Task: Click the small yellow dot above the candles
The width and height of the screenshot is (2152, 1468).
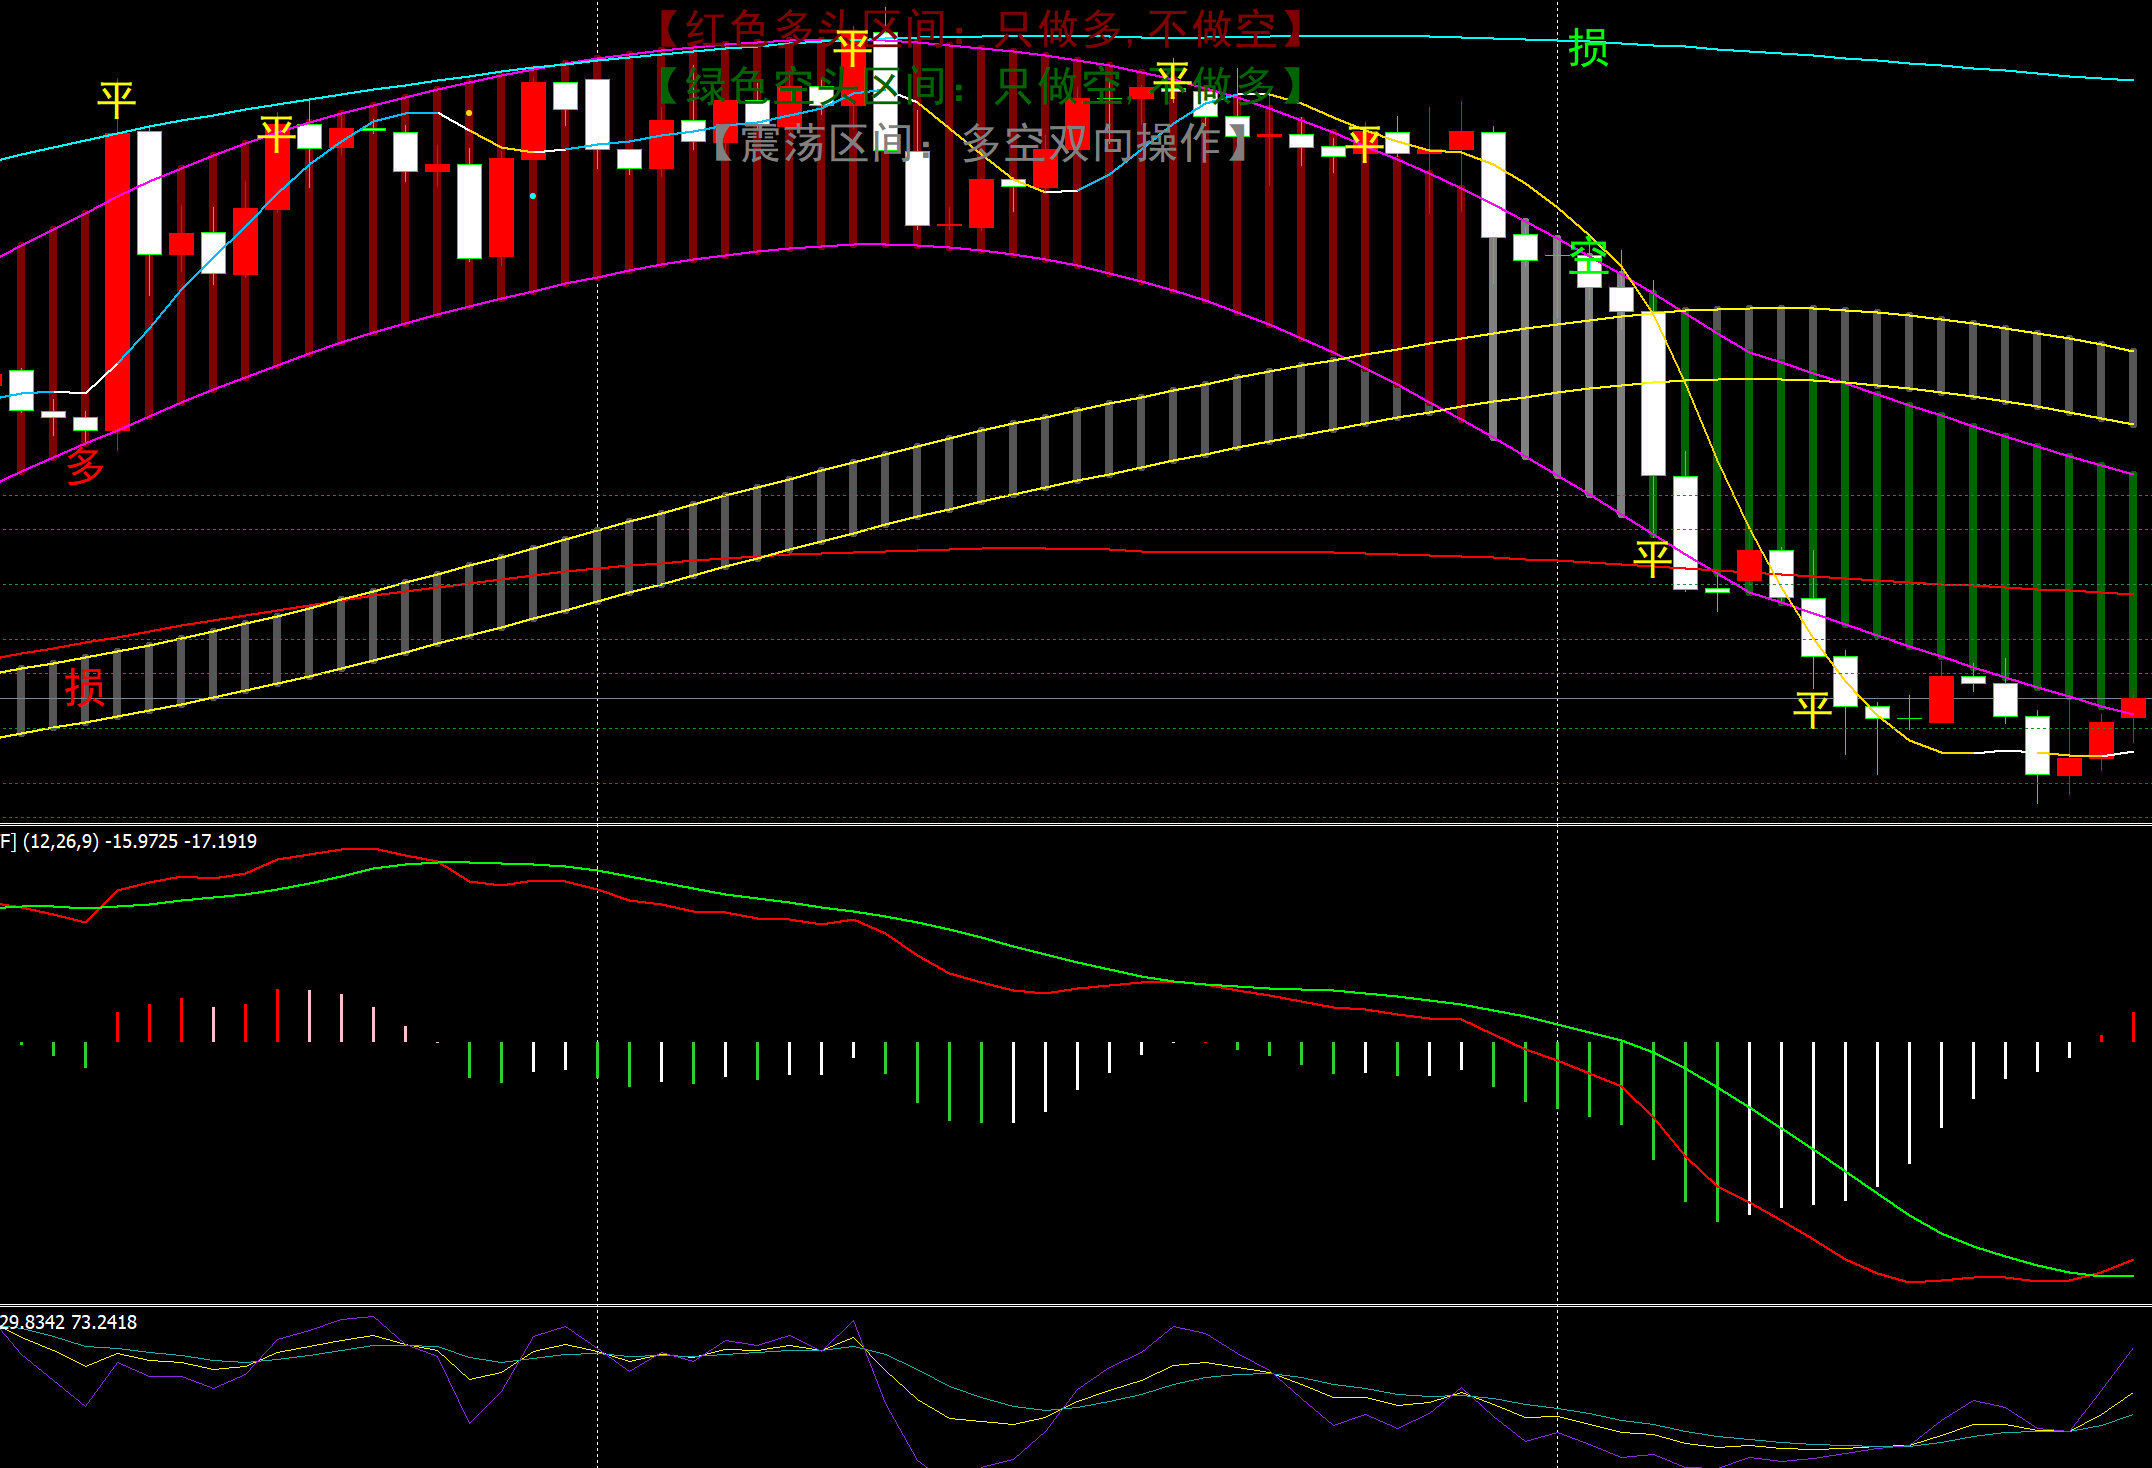Action: click(x=469, y=113)
